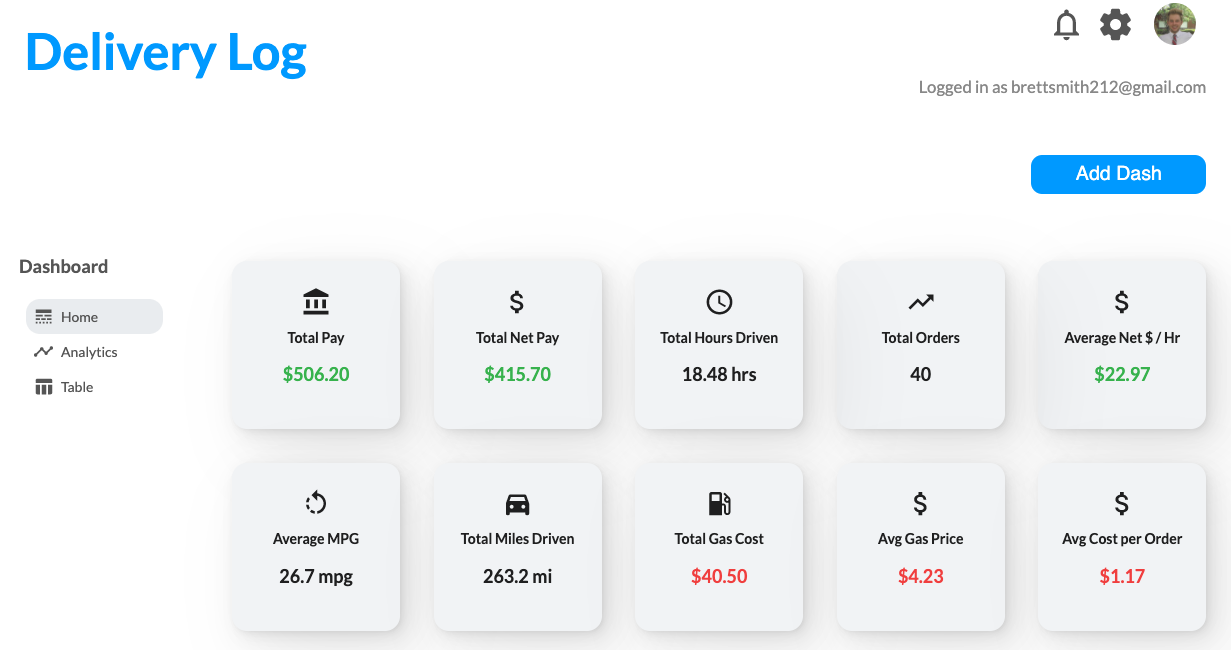Image resolution: width=1231 pixels, height=650 pixels.
Task: Open settings via the gear icon
Action: [x=1116, y=25]
